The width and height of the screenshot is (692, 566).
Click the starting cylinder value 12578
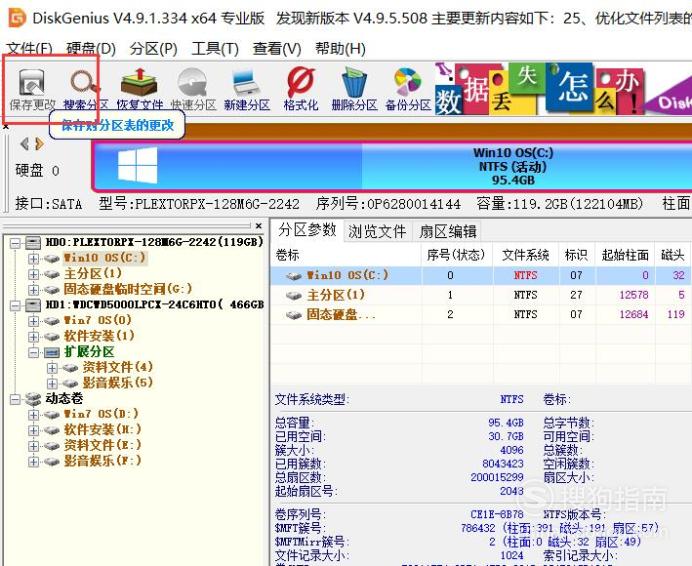pos(634,294)
